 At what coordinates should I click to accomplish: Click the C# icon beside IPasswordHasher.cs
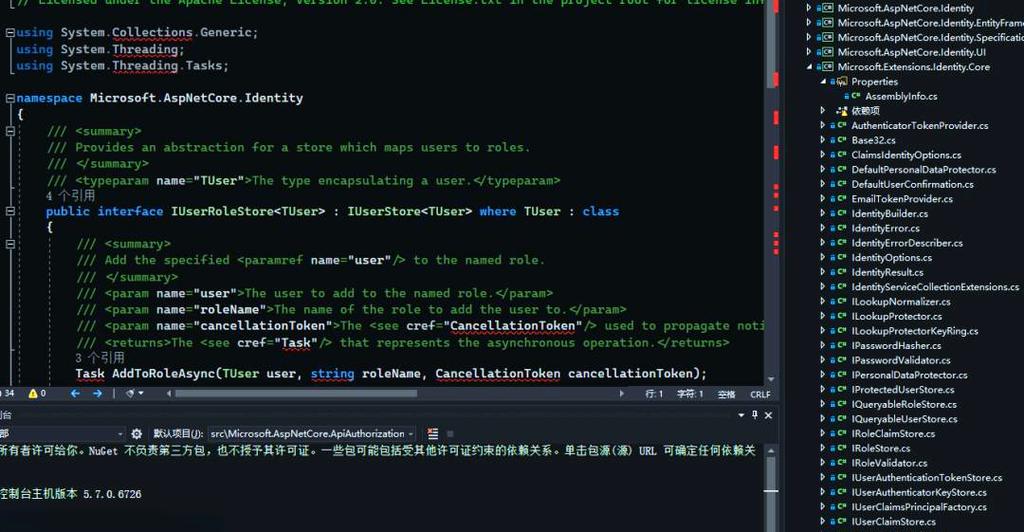[x=842, y=345]
